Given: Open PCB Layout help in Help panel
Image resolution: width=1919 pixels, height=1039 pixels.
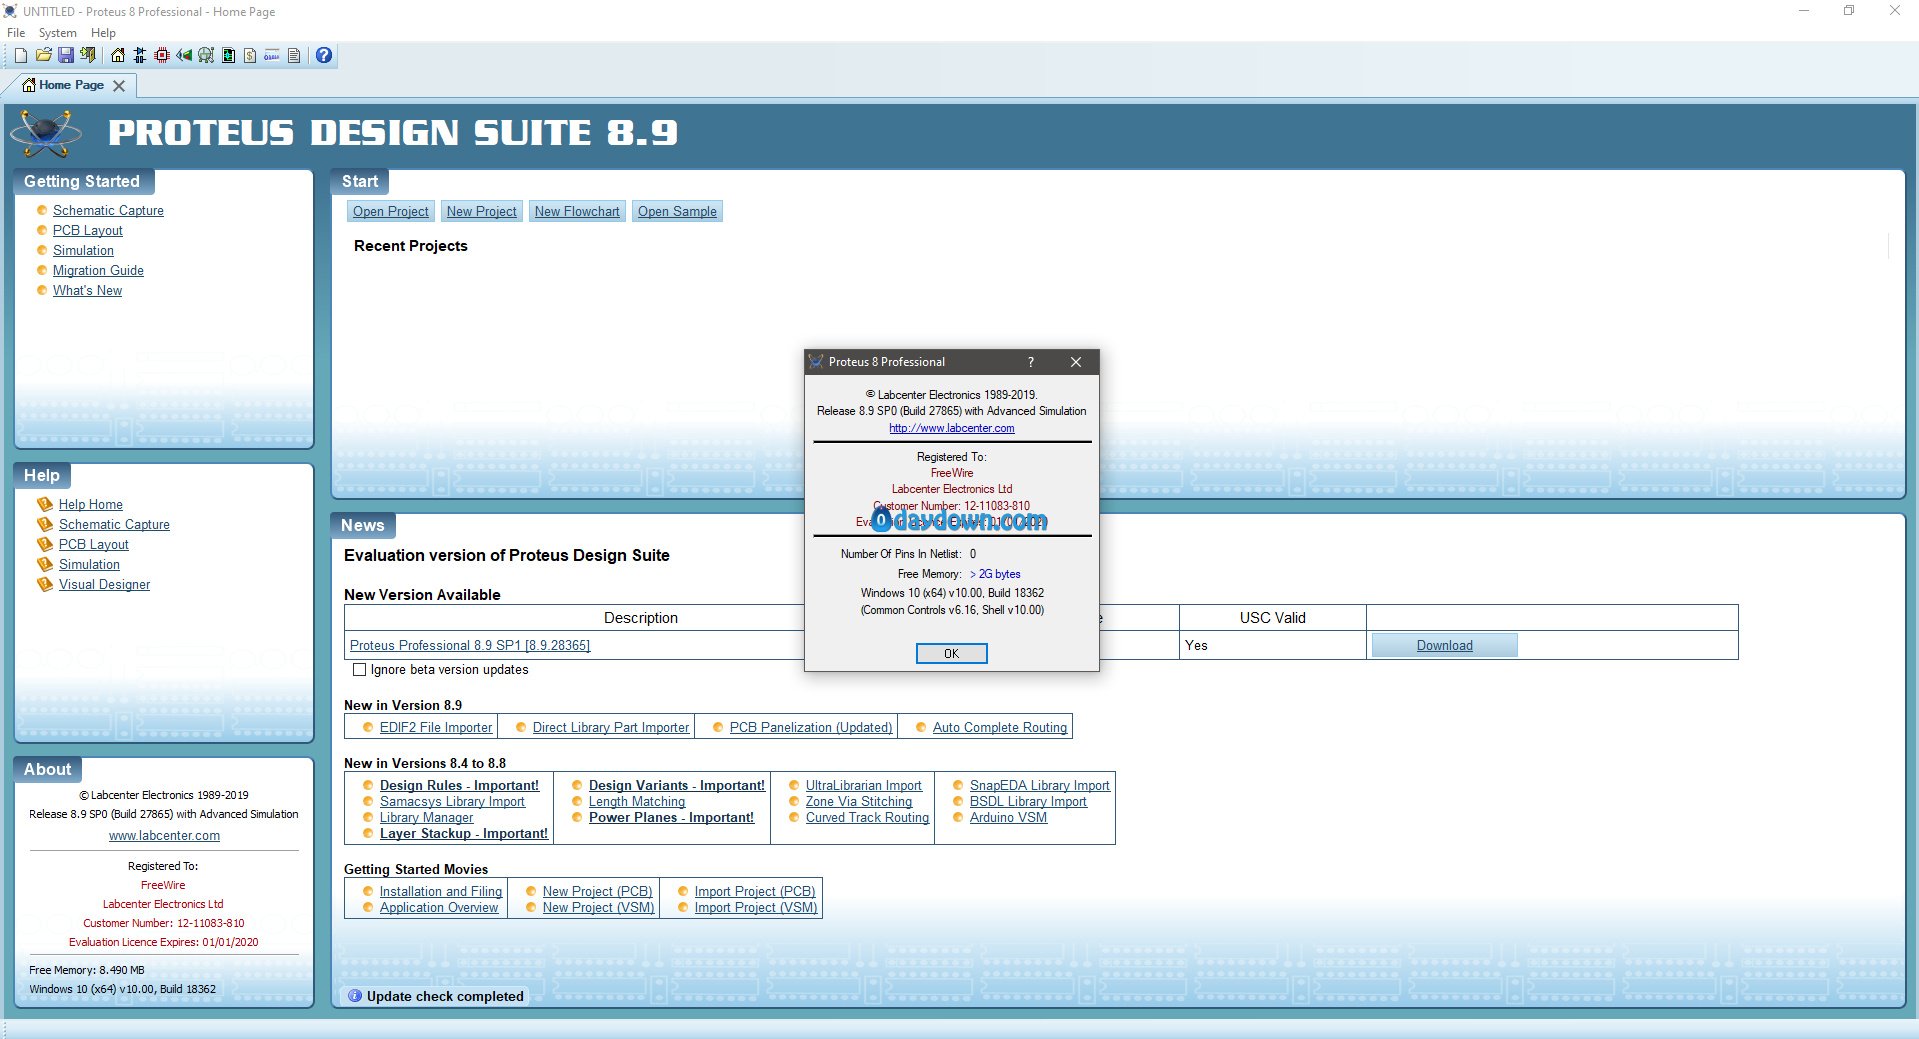Looking at the screenshot, I should [x=94, y=544].
